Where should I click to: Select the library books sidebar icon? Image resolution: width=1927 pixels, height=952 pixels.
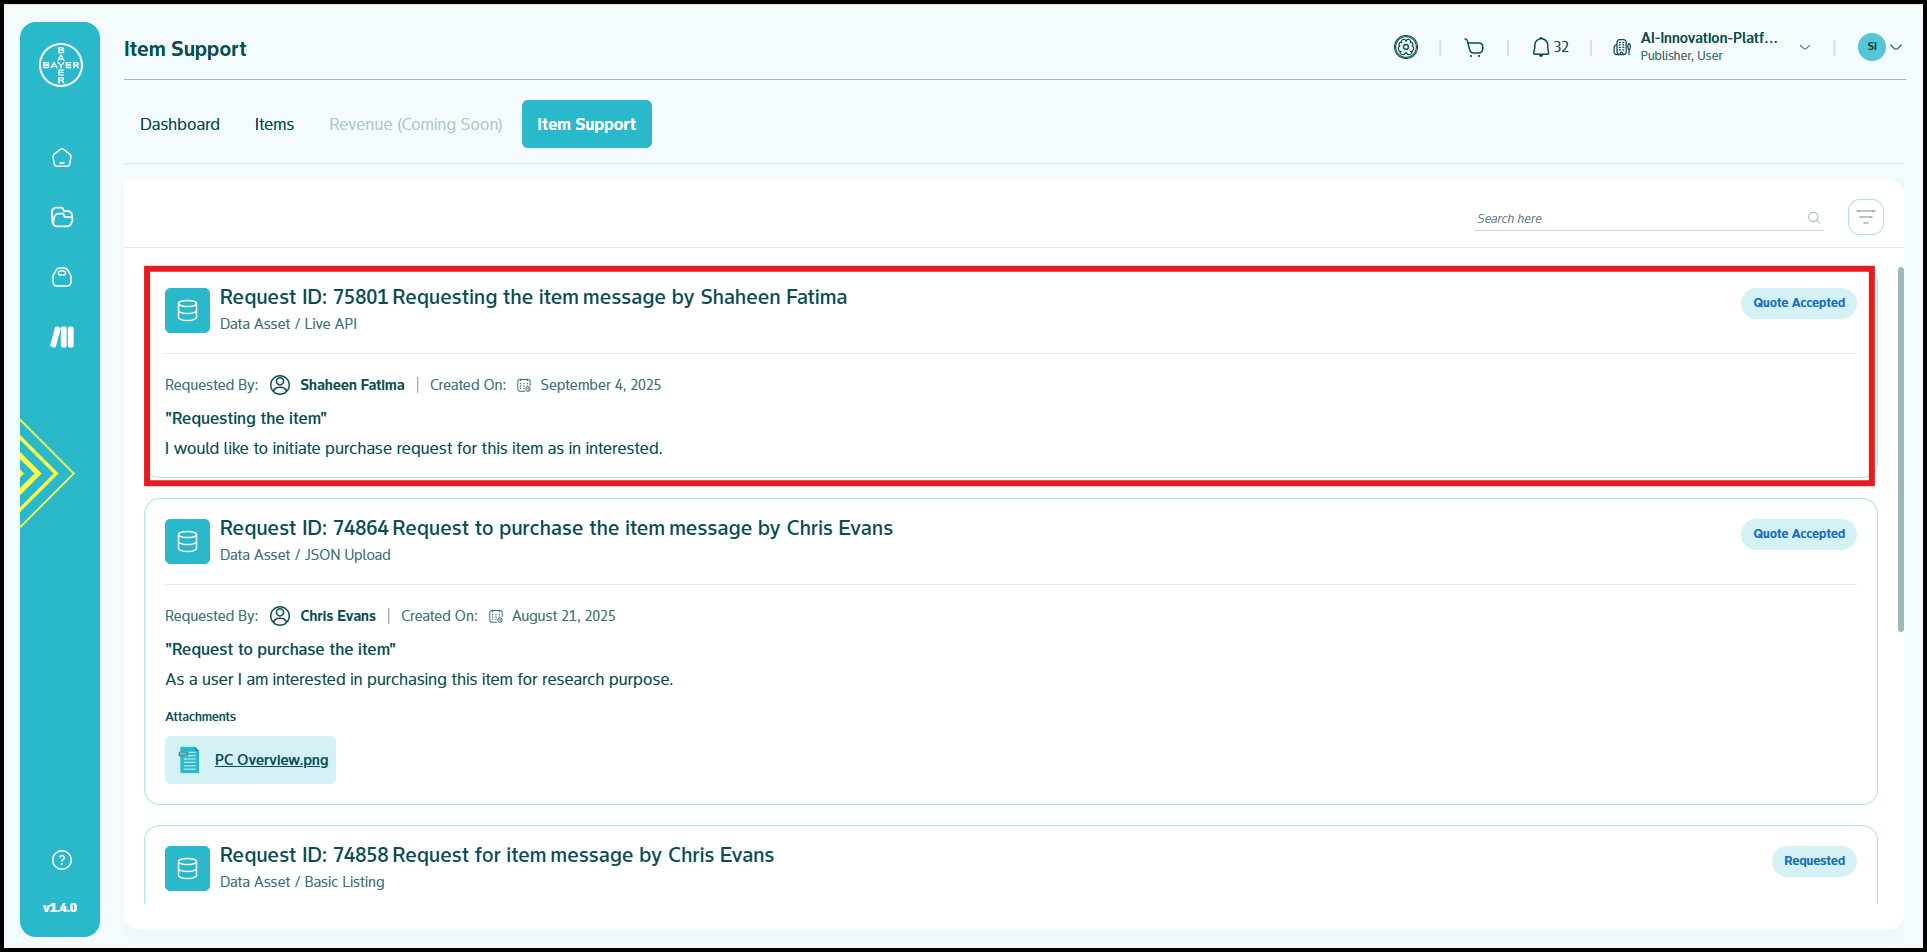coord(62,337)
